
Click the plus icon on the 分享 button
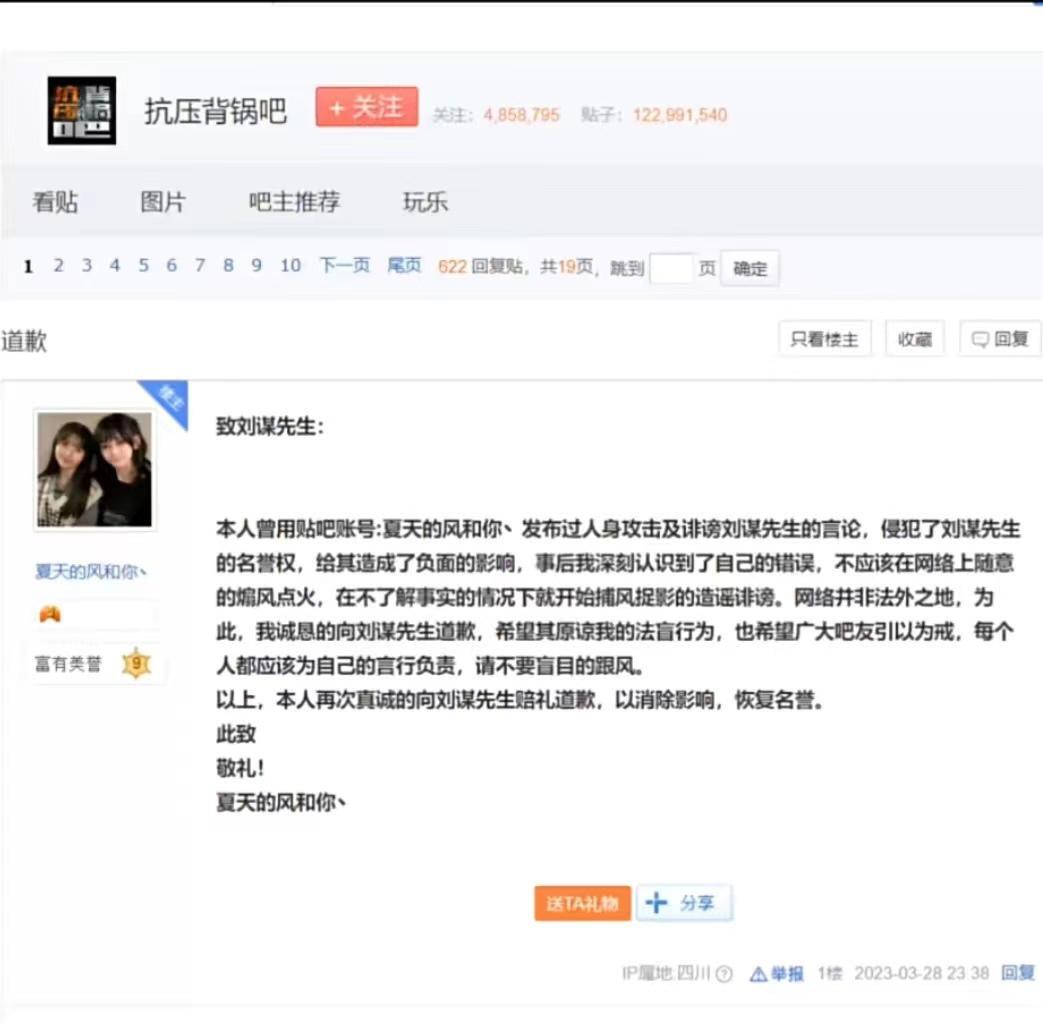[656, 902]
